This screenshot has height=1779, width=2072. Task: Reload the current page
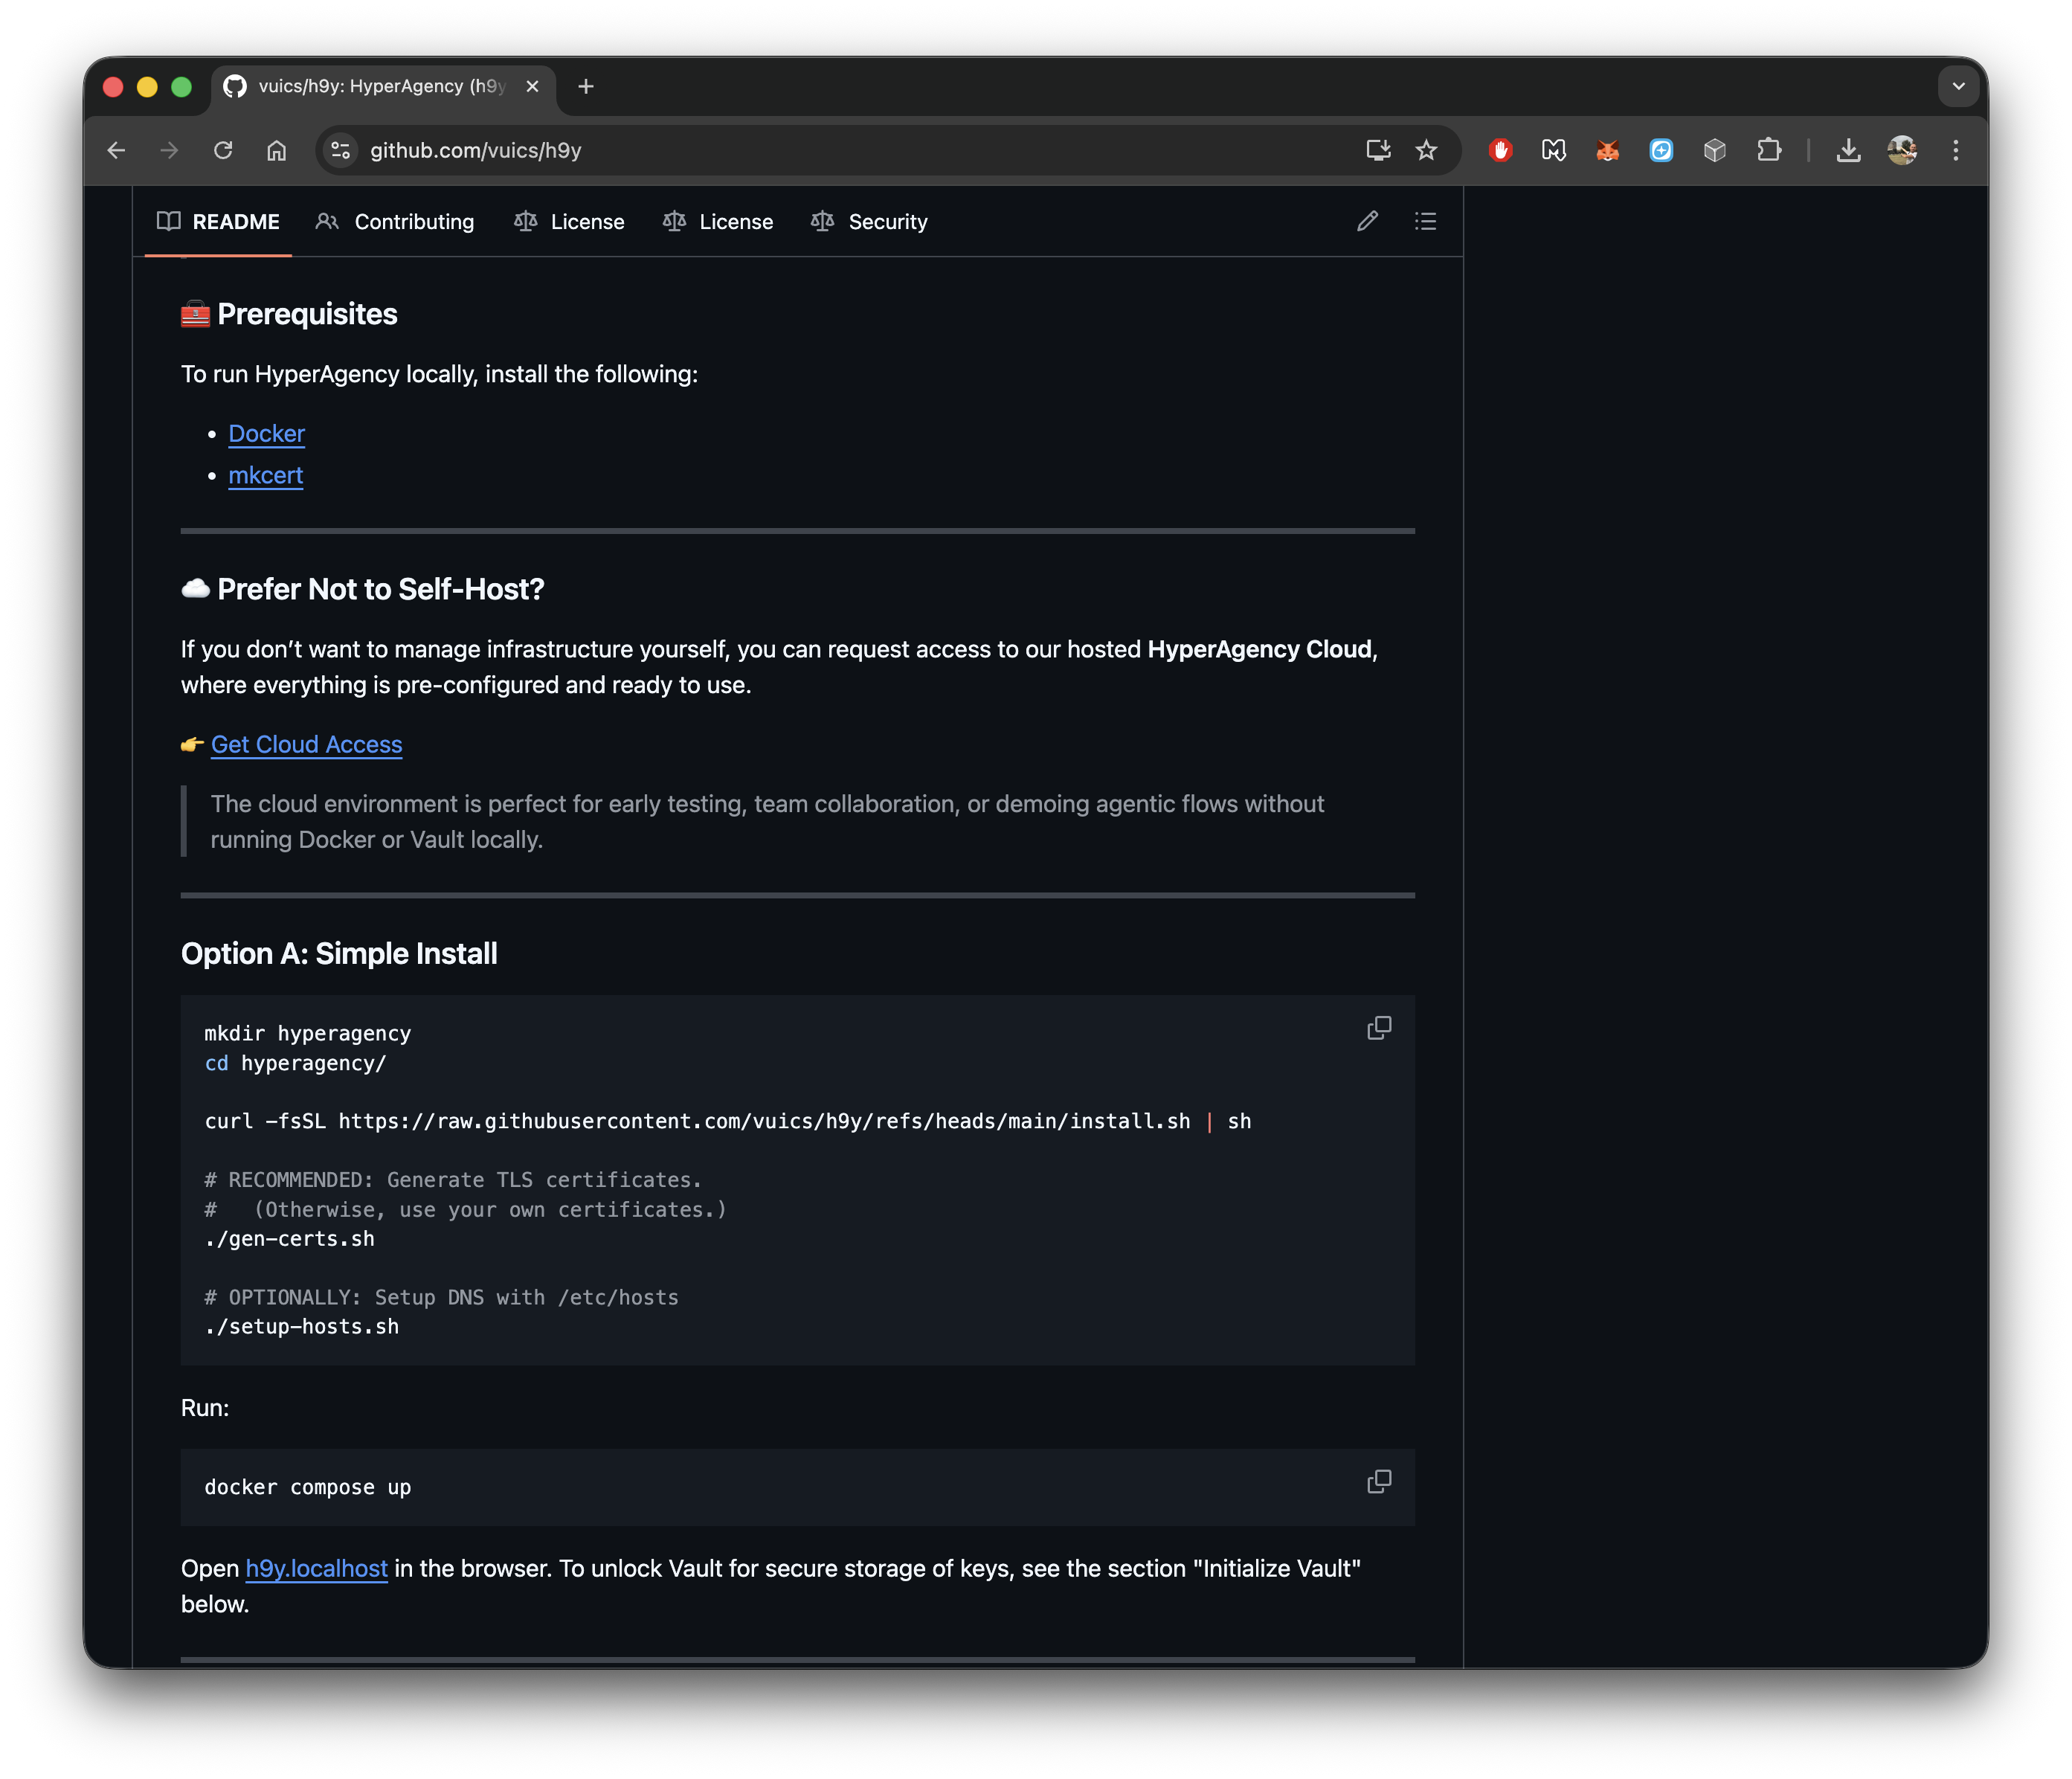coord(223,150)
